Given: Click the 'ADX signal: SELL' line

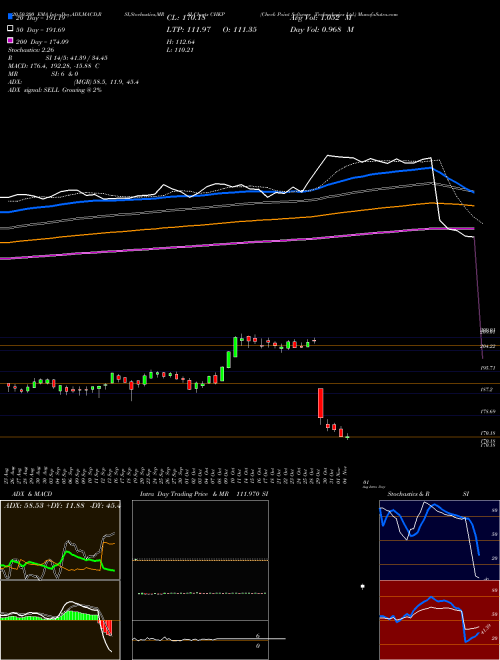Looking at the screenshot, I should (55, 90).
